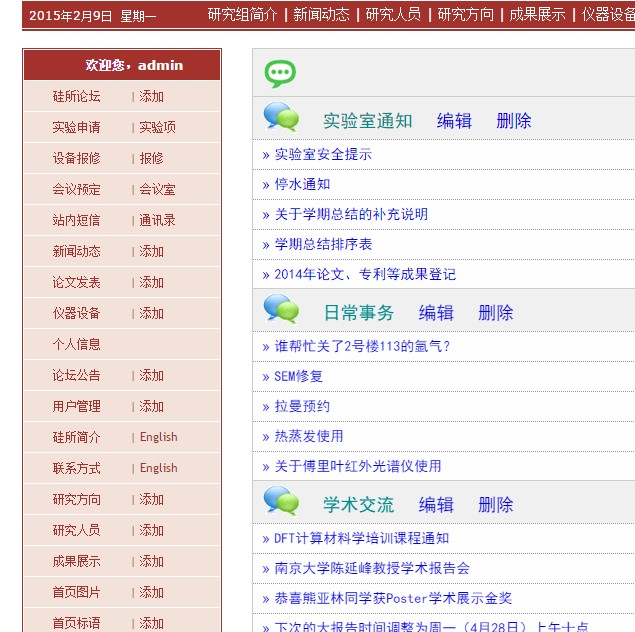Open post 南京大学陈延峰教授学术报告会

pos(372,568)
